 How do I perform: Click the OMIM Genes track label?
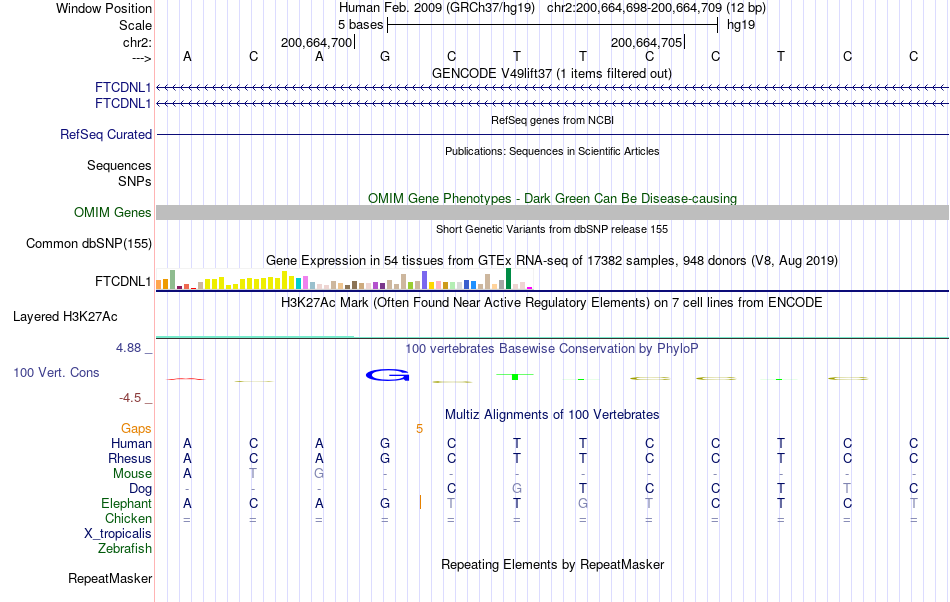coord(113,213)
